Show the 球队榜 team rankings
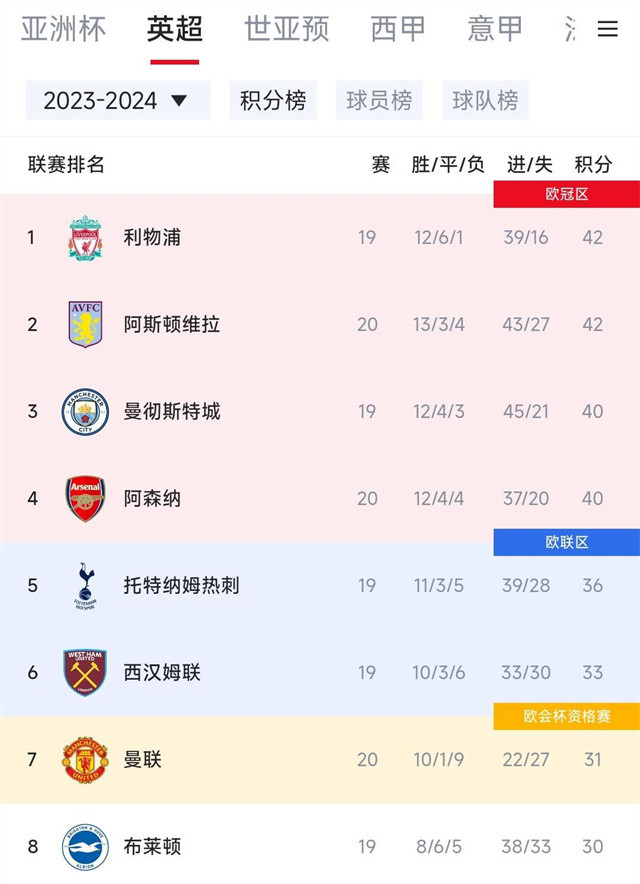This screenshot has width=640, height=884. pyautogui.click(x=485, y=101)
